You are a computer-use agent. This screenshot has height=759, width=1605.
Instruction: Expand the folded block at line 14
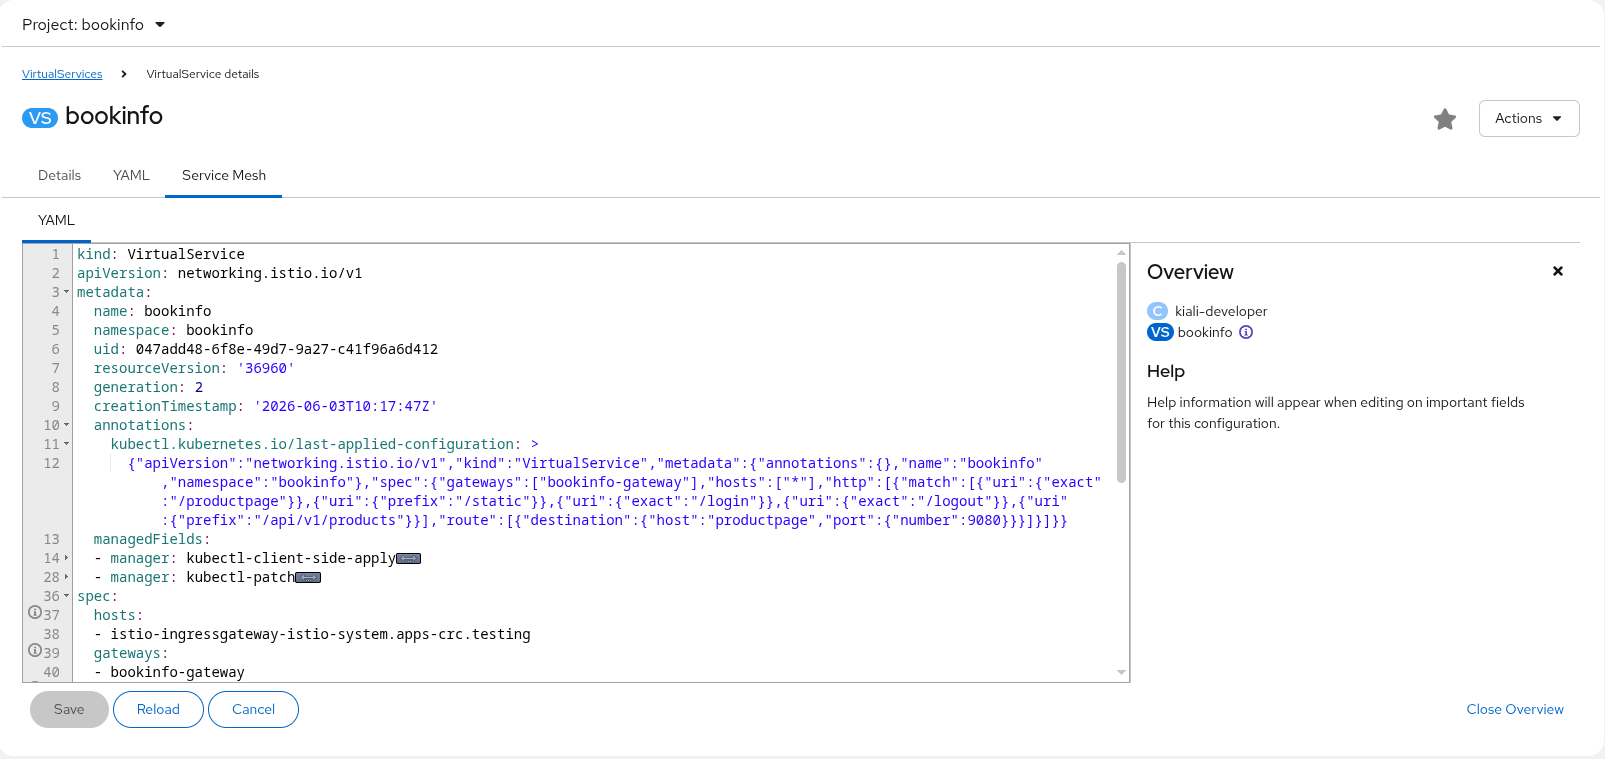(67, 558)
